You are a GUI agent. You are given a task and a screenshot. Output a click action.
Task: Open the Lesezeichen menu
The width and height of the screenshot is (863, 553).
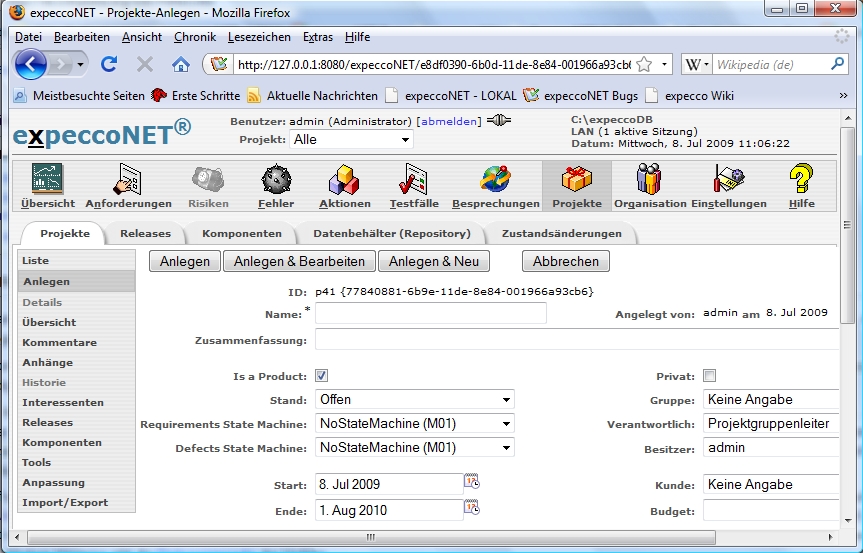pyautogui.click(x=259, y=37)
